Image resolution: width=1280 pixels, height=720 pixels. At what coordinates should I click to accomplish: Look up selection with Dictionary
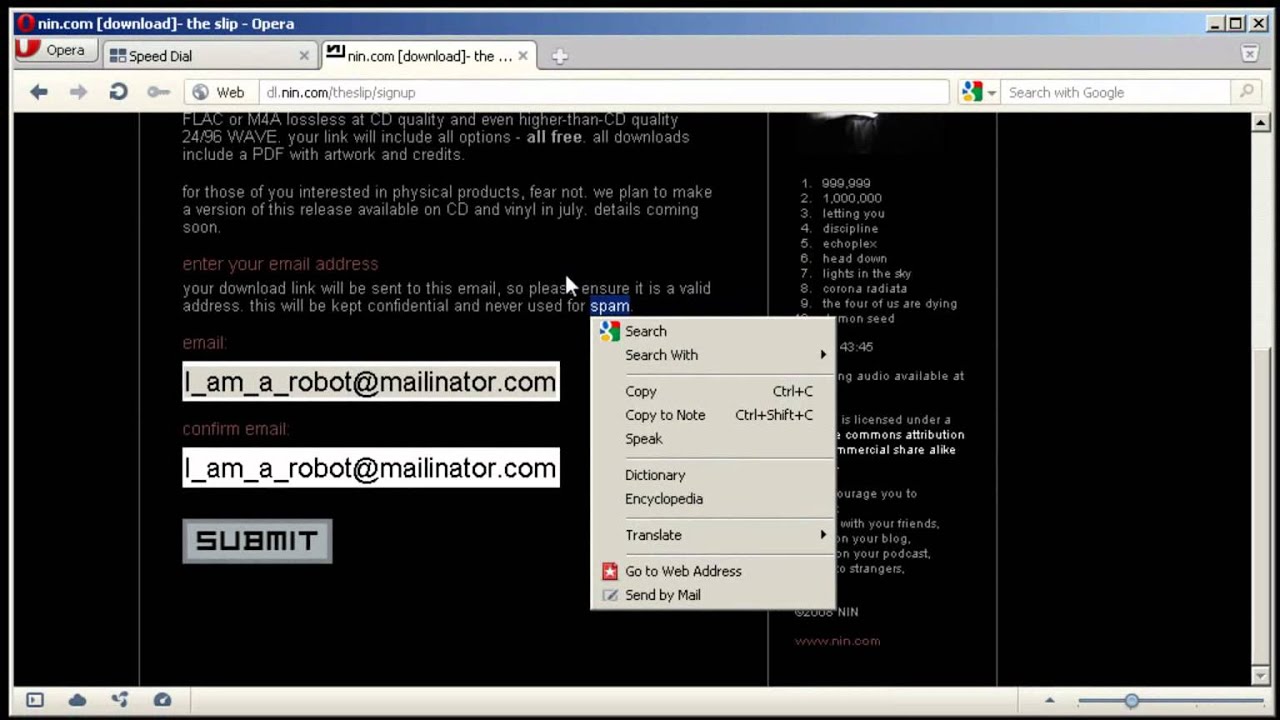coord(713,475)
